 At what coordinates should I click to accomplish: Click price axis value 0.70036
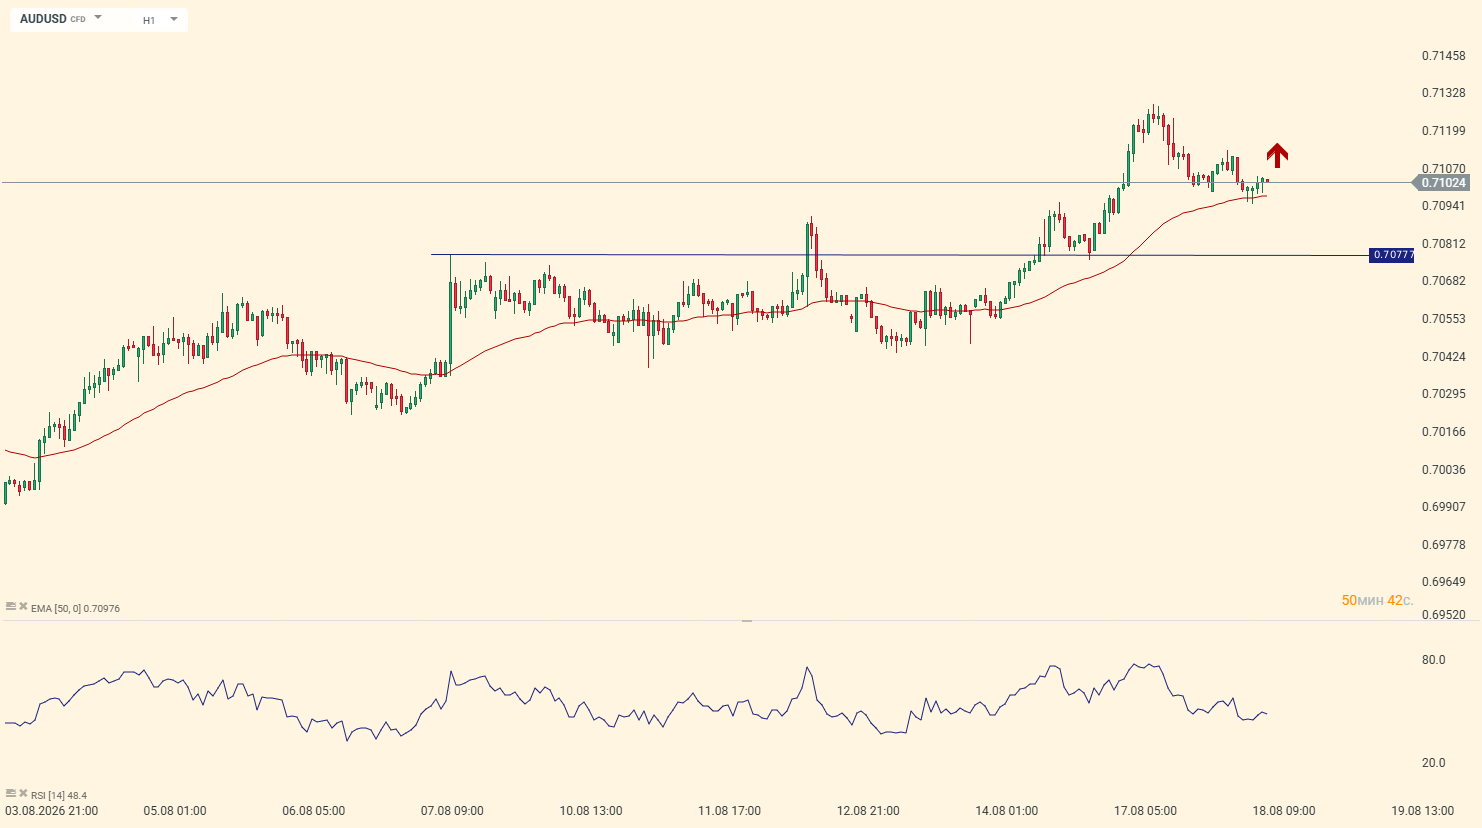1444,470
